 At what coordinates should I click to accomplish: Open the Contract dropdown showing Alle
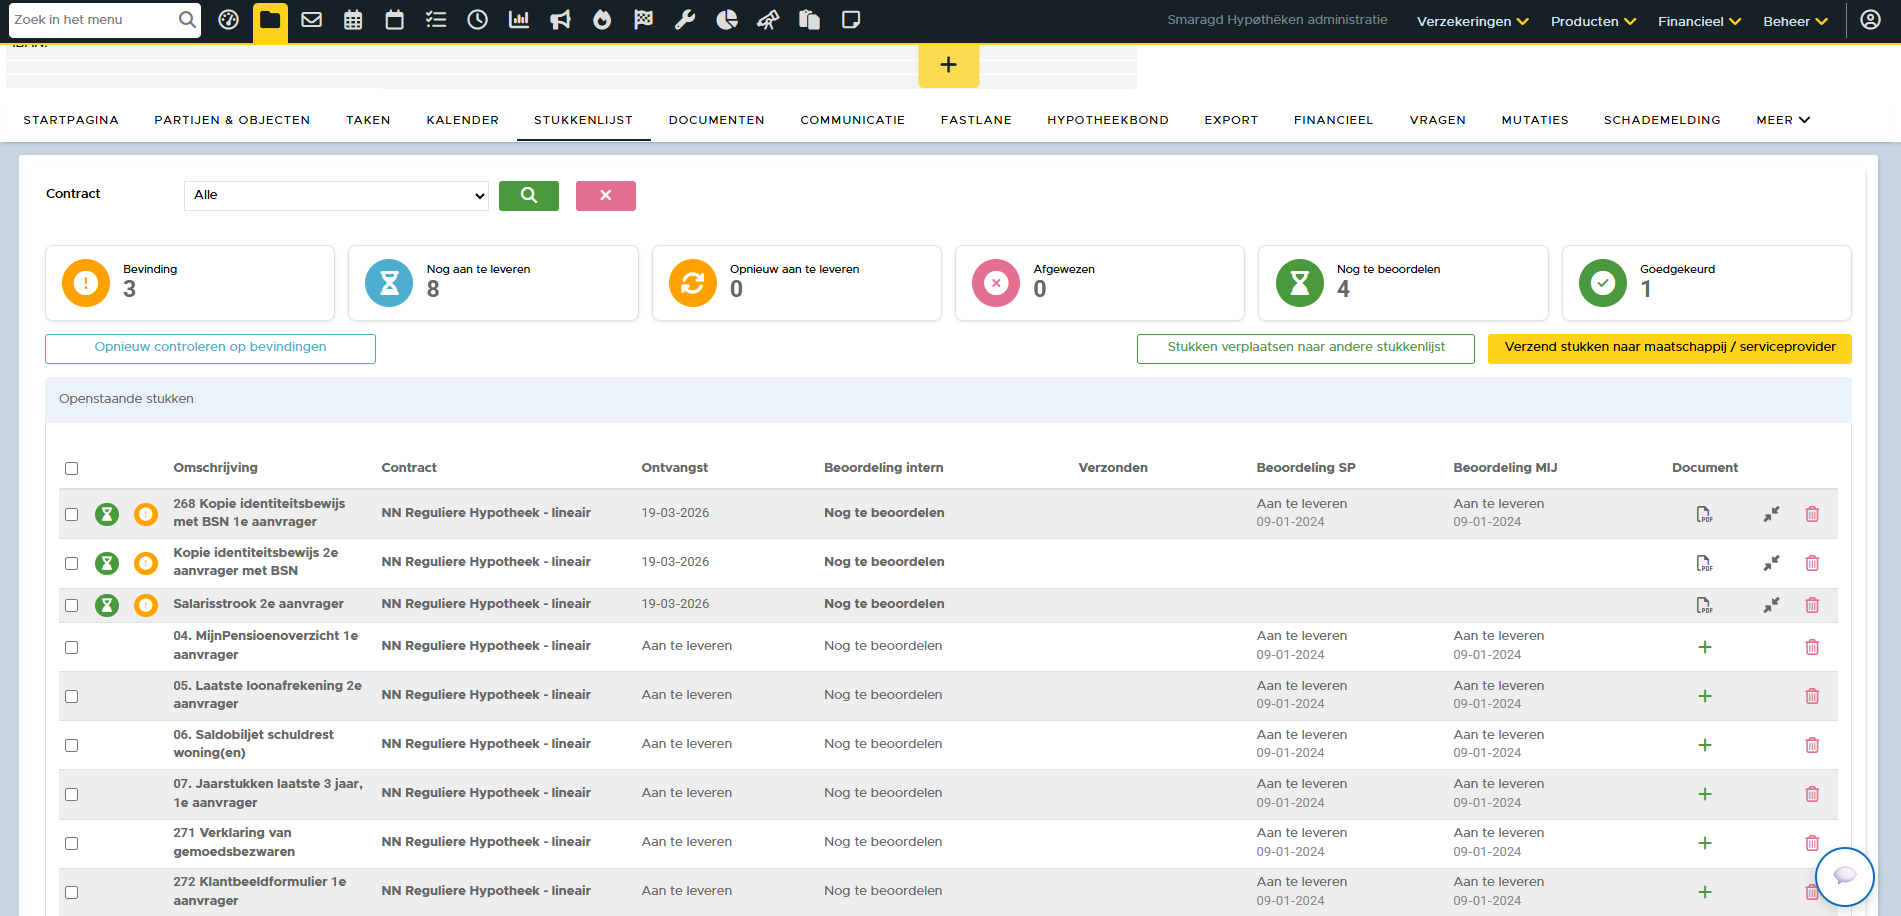[336, 196]
